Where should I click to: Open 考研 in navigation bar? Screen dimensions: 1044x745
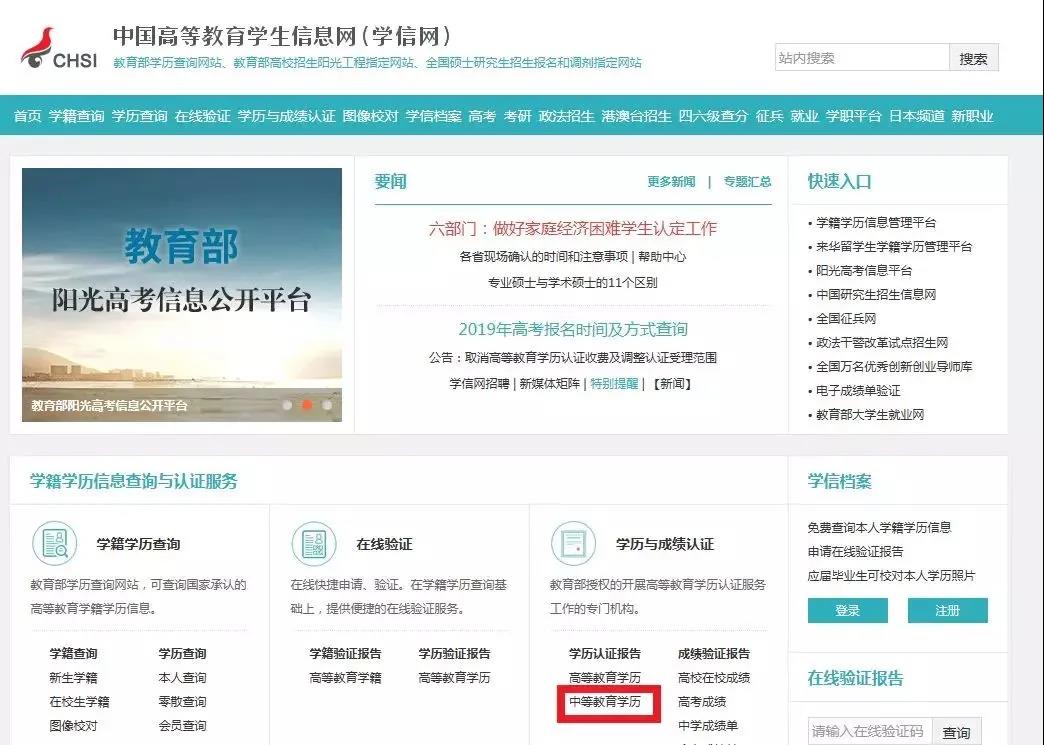click(517, 116)
